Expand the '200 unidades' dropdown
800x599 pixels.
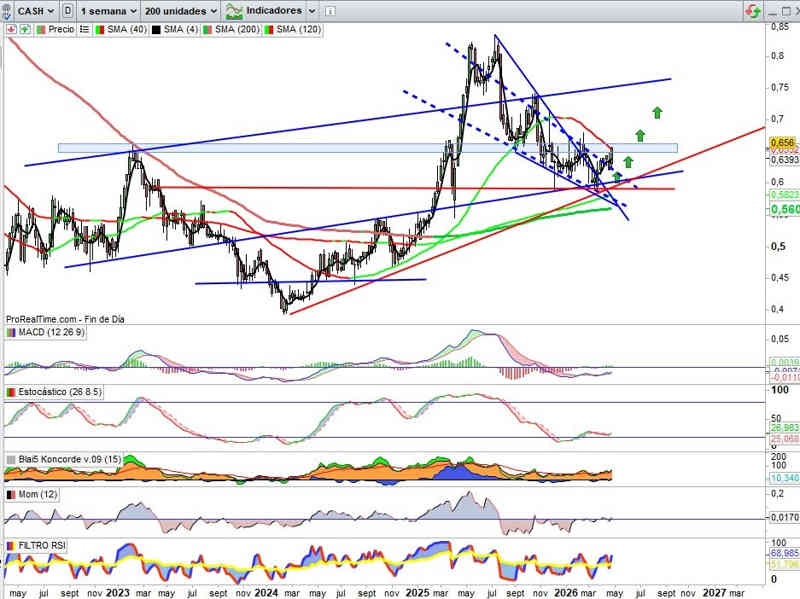click(180, 11)
